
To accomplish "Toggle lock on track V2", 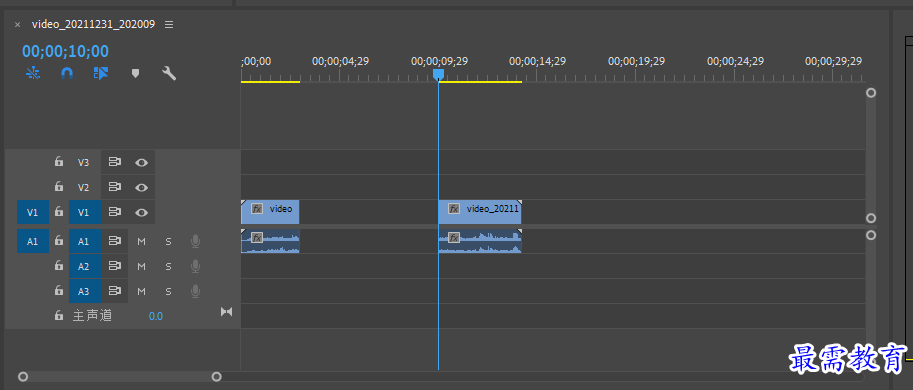I will pos(58,187).
